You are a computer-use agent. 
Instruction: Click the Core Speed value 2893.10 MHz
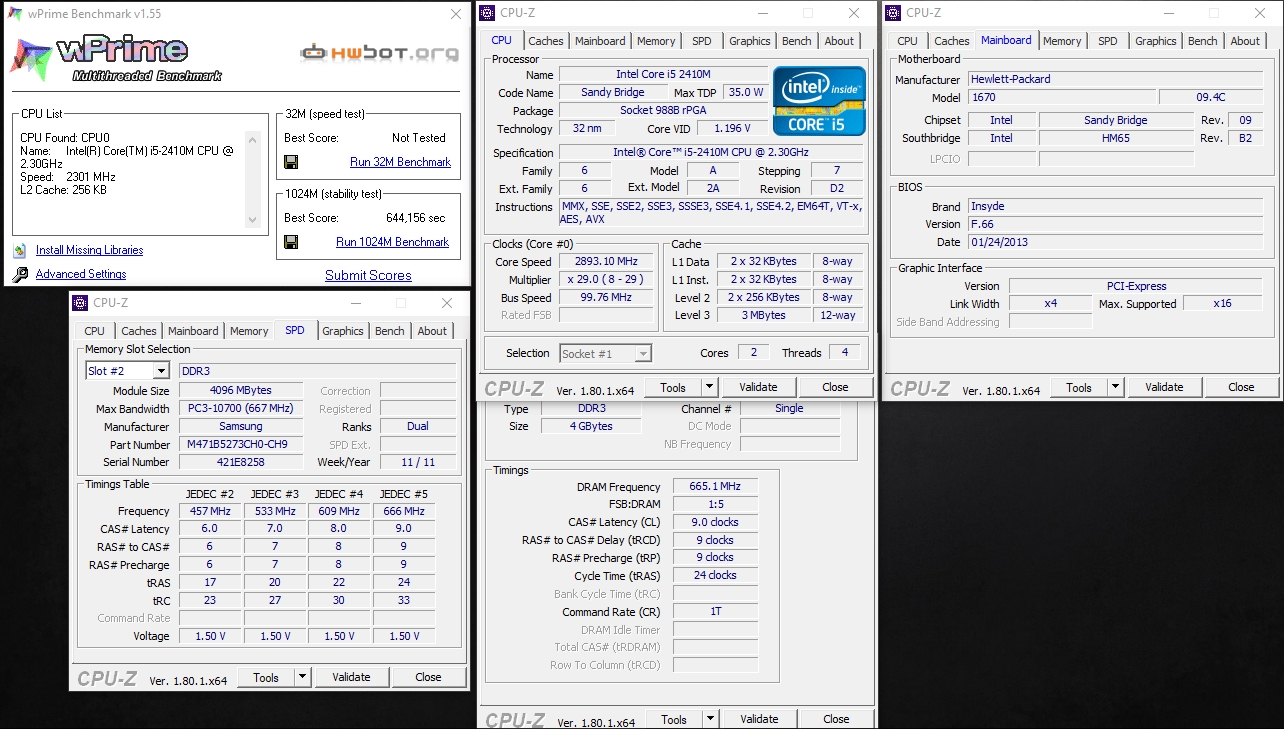click(608, 262)
